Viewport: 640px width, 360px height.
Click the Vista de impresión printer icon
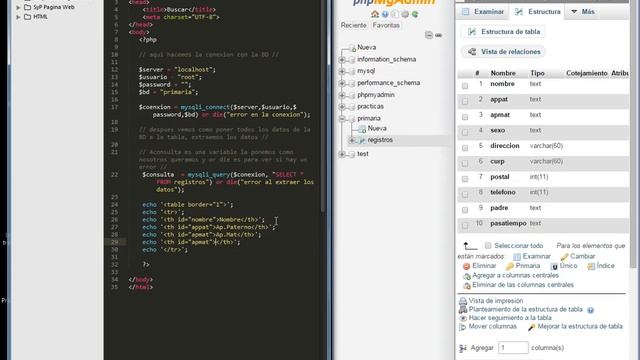(463, 301)
